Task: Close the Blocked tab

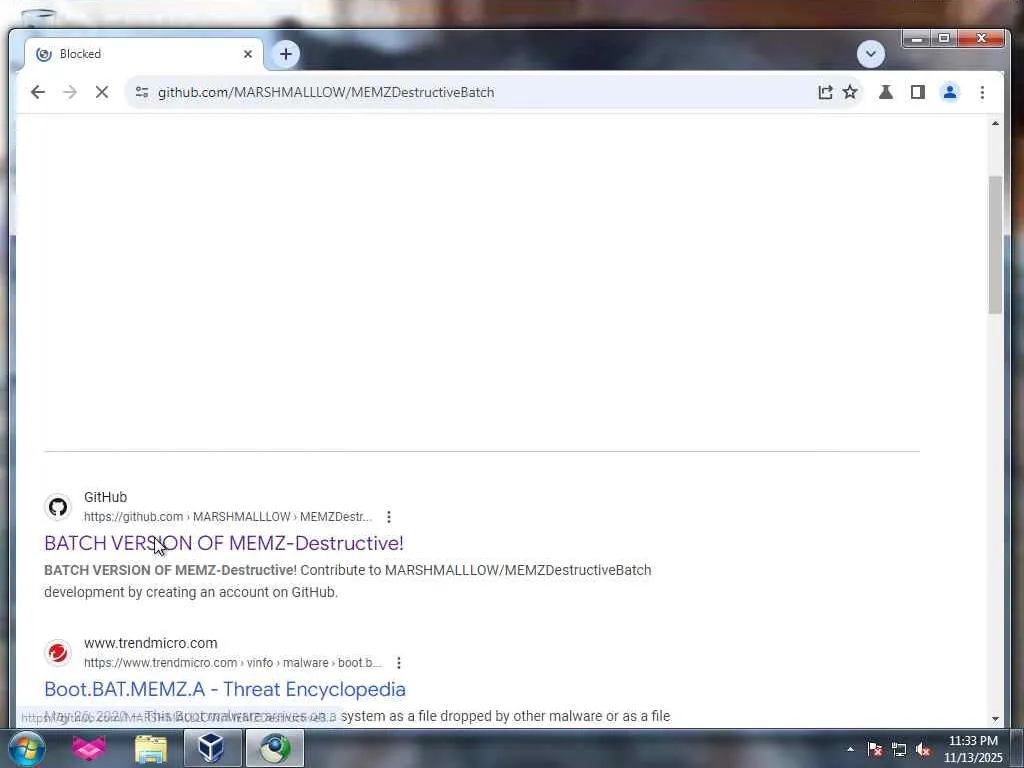Action: (248, 54)
